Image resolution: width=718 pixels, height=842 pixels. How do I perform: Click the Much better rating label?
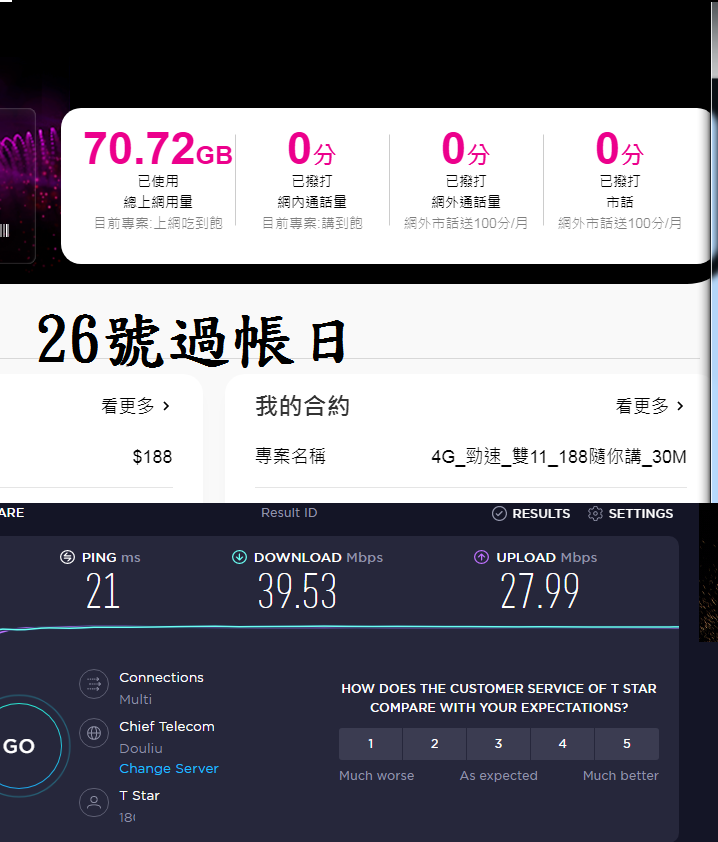(x=620, y=775)
